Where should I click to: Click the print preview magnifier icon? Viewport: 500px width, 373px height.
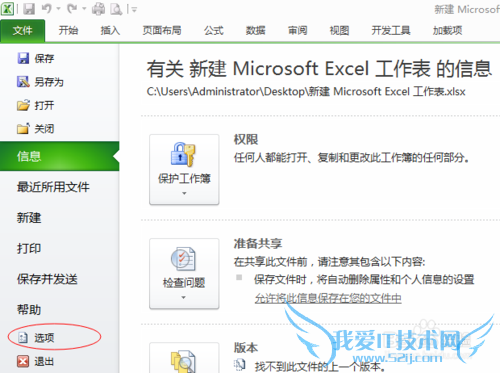(x=116, y=9)
